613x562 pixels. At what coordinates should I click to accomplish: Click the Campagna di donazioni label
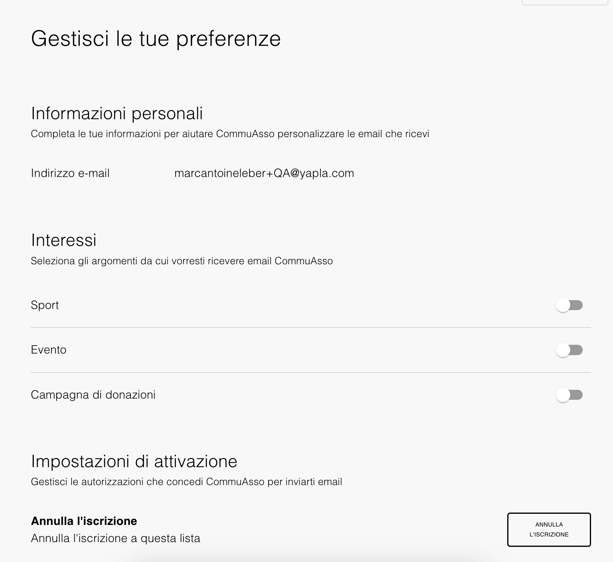coord(93,395)
